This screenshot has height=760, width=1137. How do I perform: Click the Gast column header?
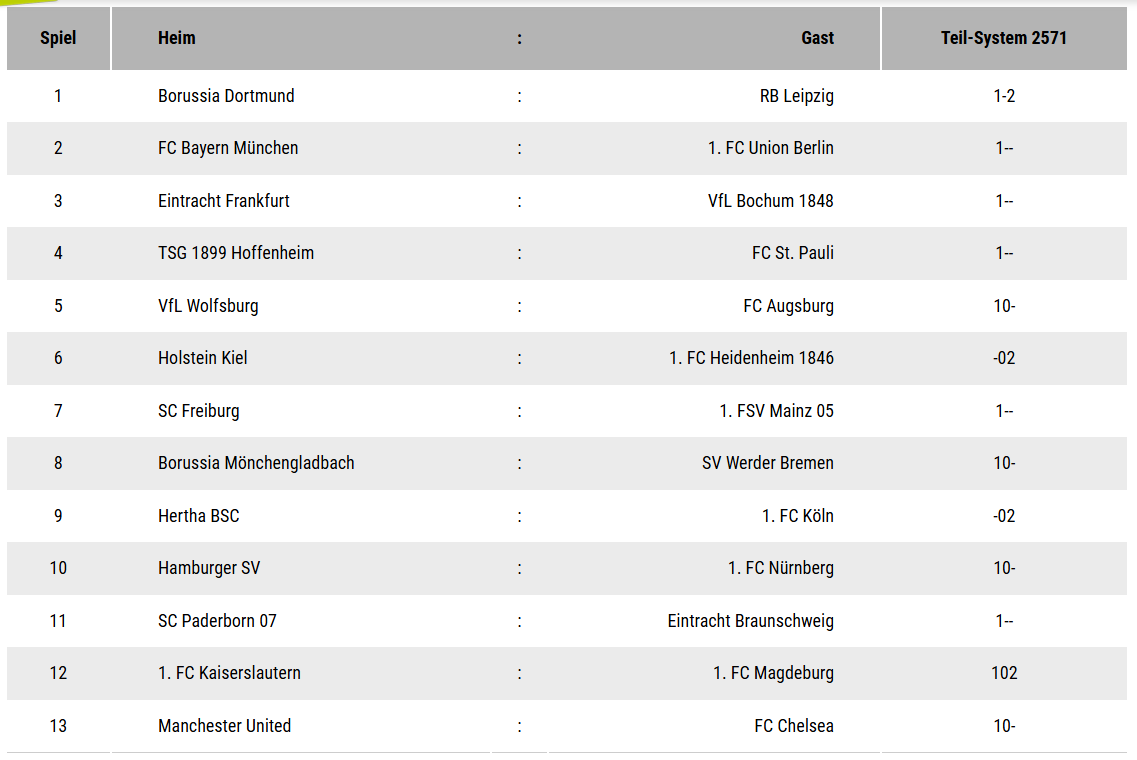(x=817, y=38)
